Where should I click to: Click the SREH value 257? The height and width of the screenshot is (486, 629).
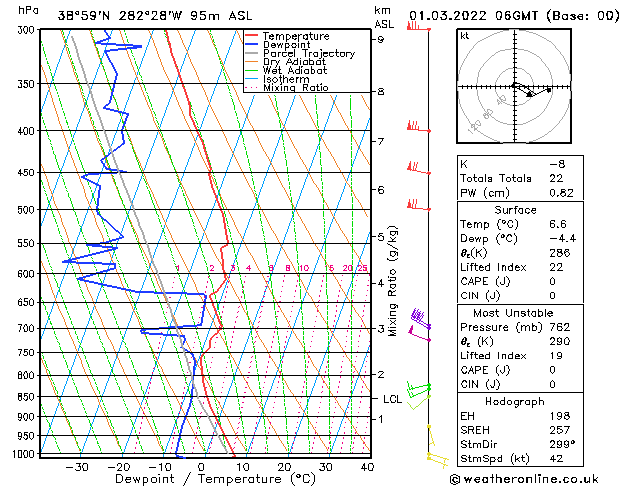click(x=560, y=430)
